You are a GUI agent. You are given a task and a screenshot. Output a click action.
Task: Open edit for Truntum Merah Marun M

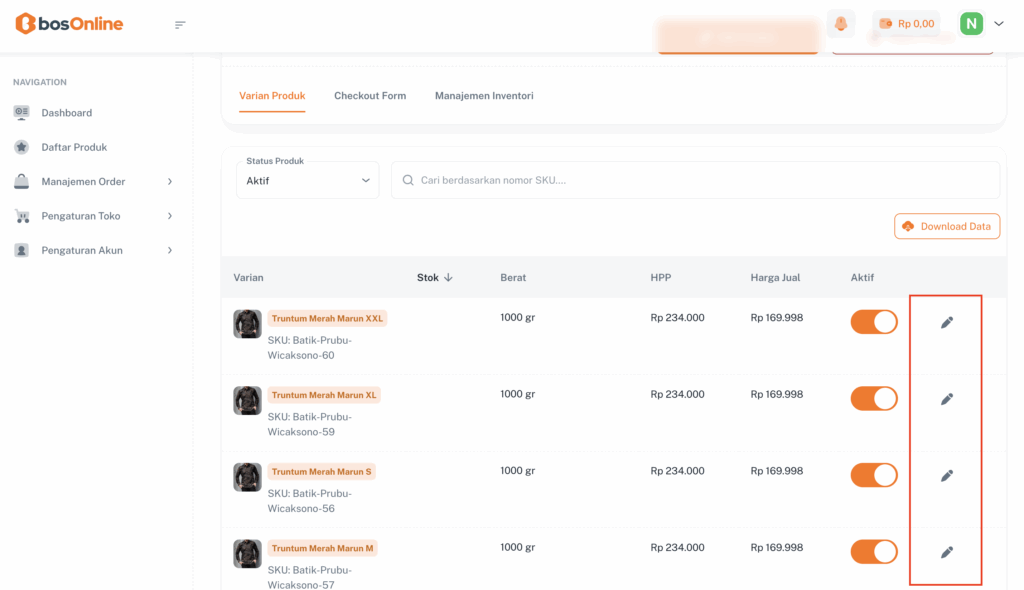[947, 552]
